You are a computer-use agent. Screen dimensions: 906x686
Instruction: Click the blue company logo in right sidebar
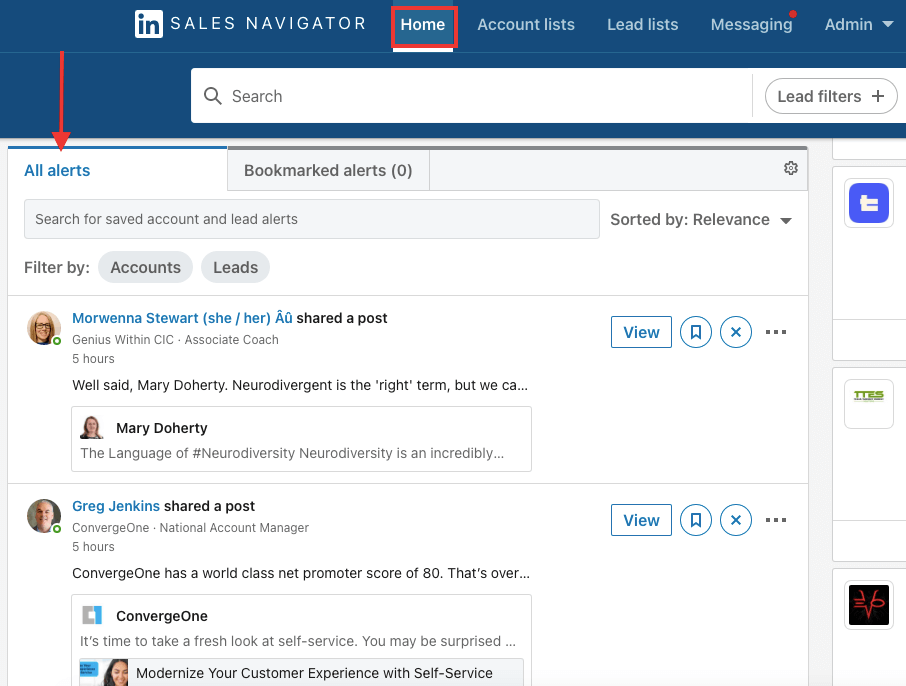868,203
